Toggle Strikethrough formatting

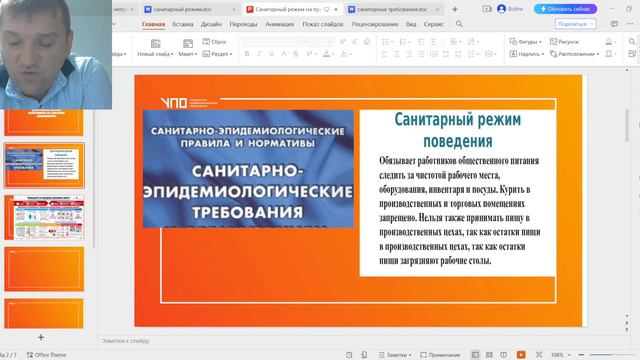(296, 54)
